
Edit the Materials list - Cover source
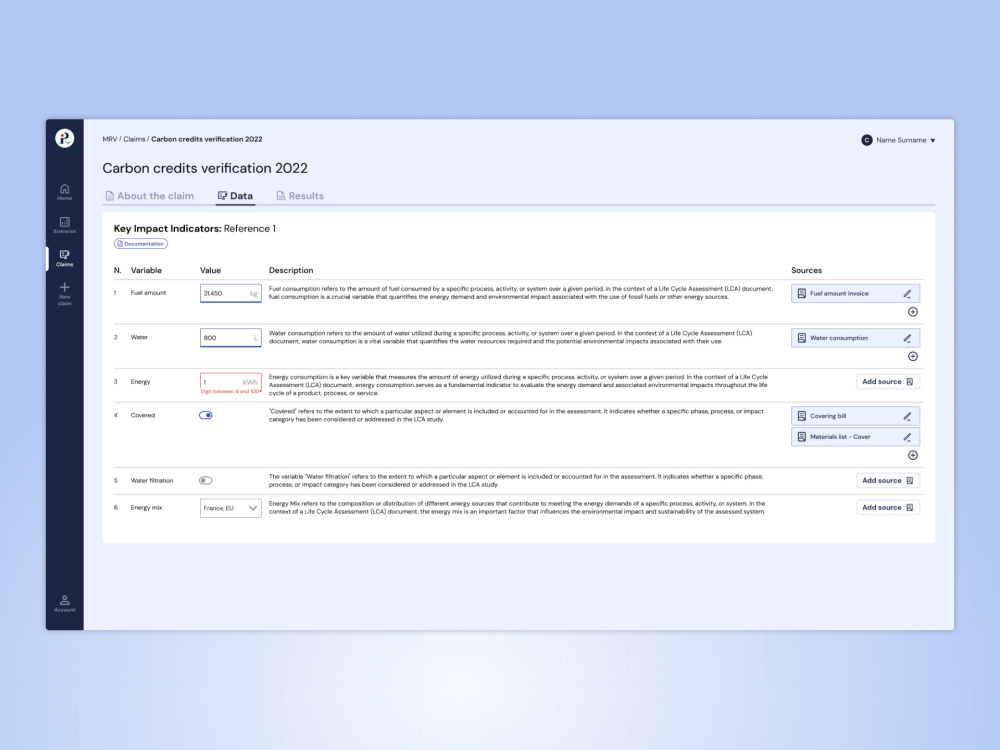907,438
